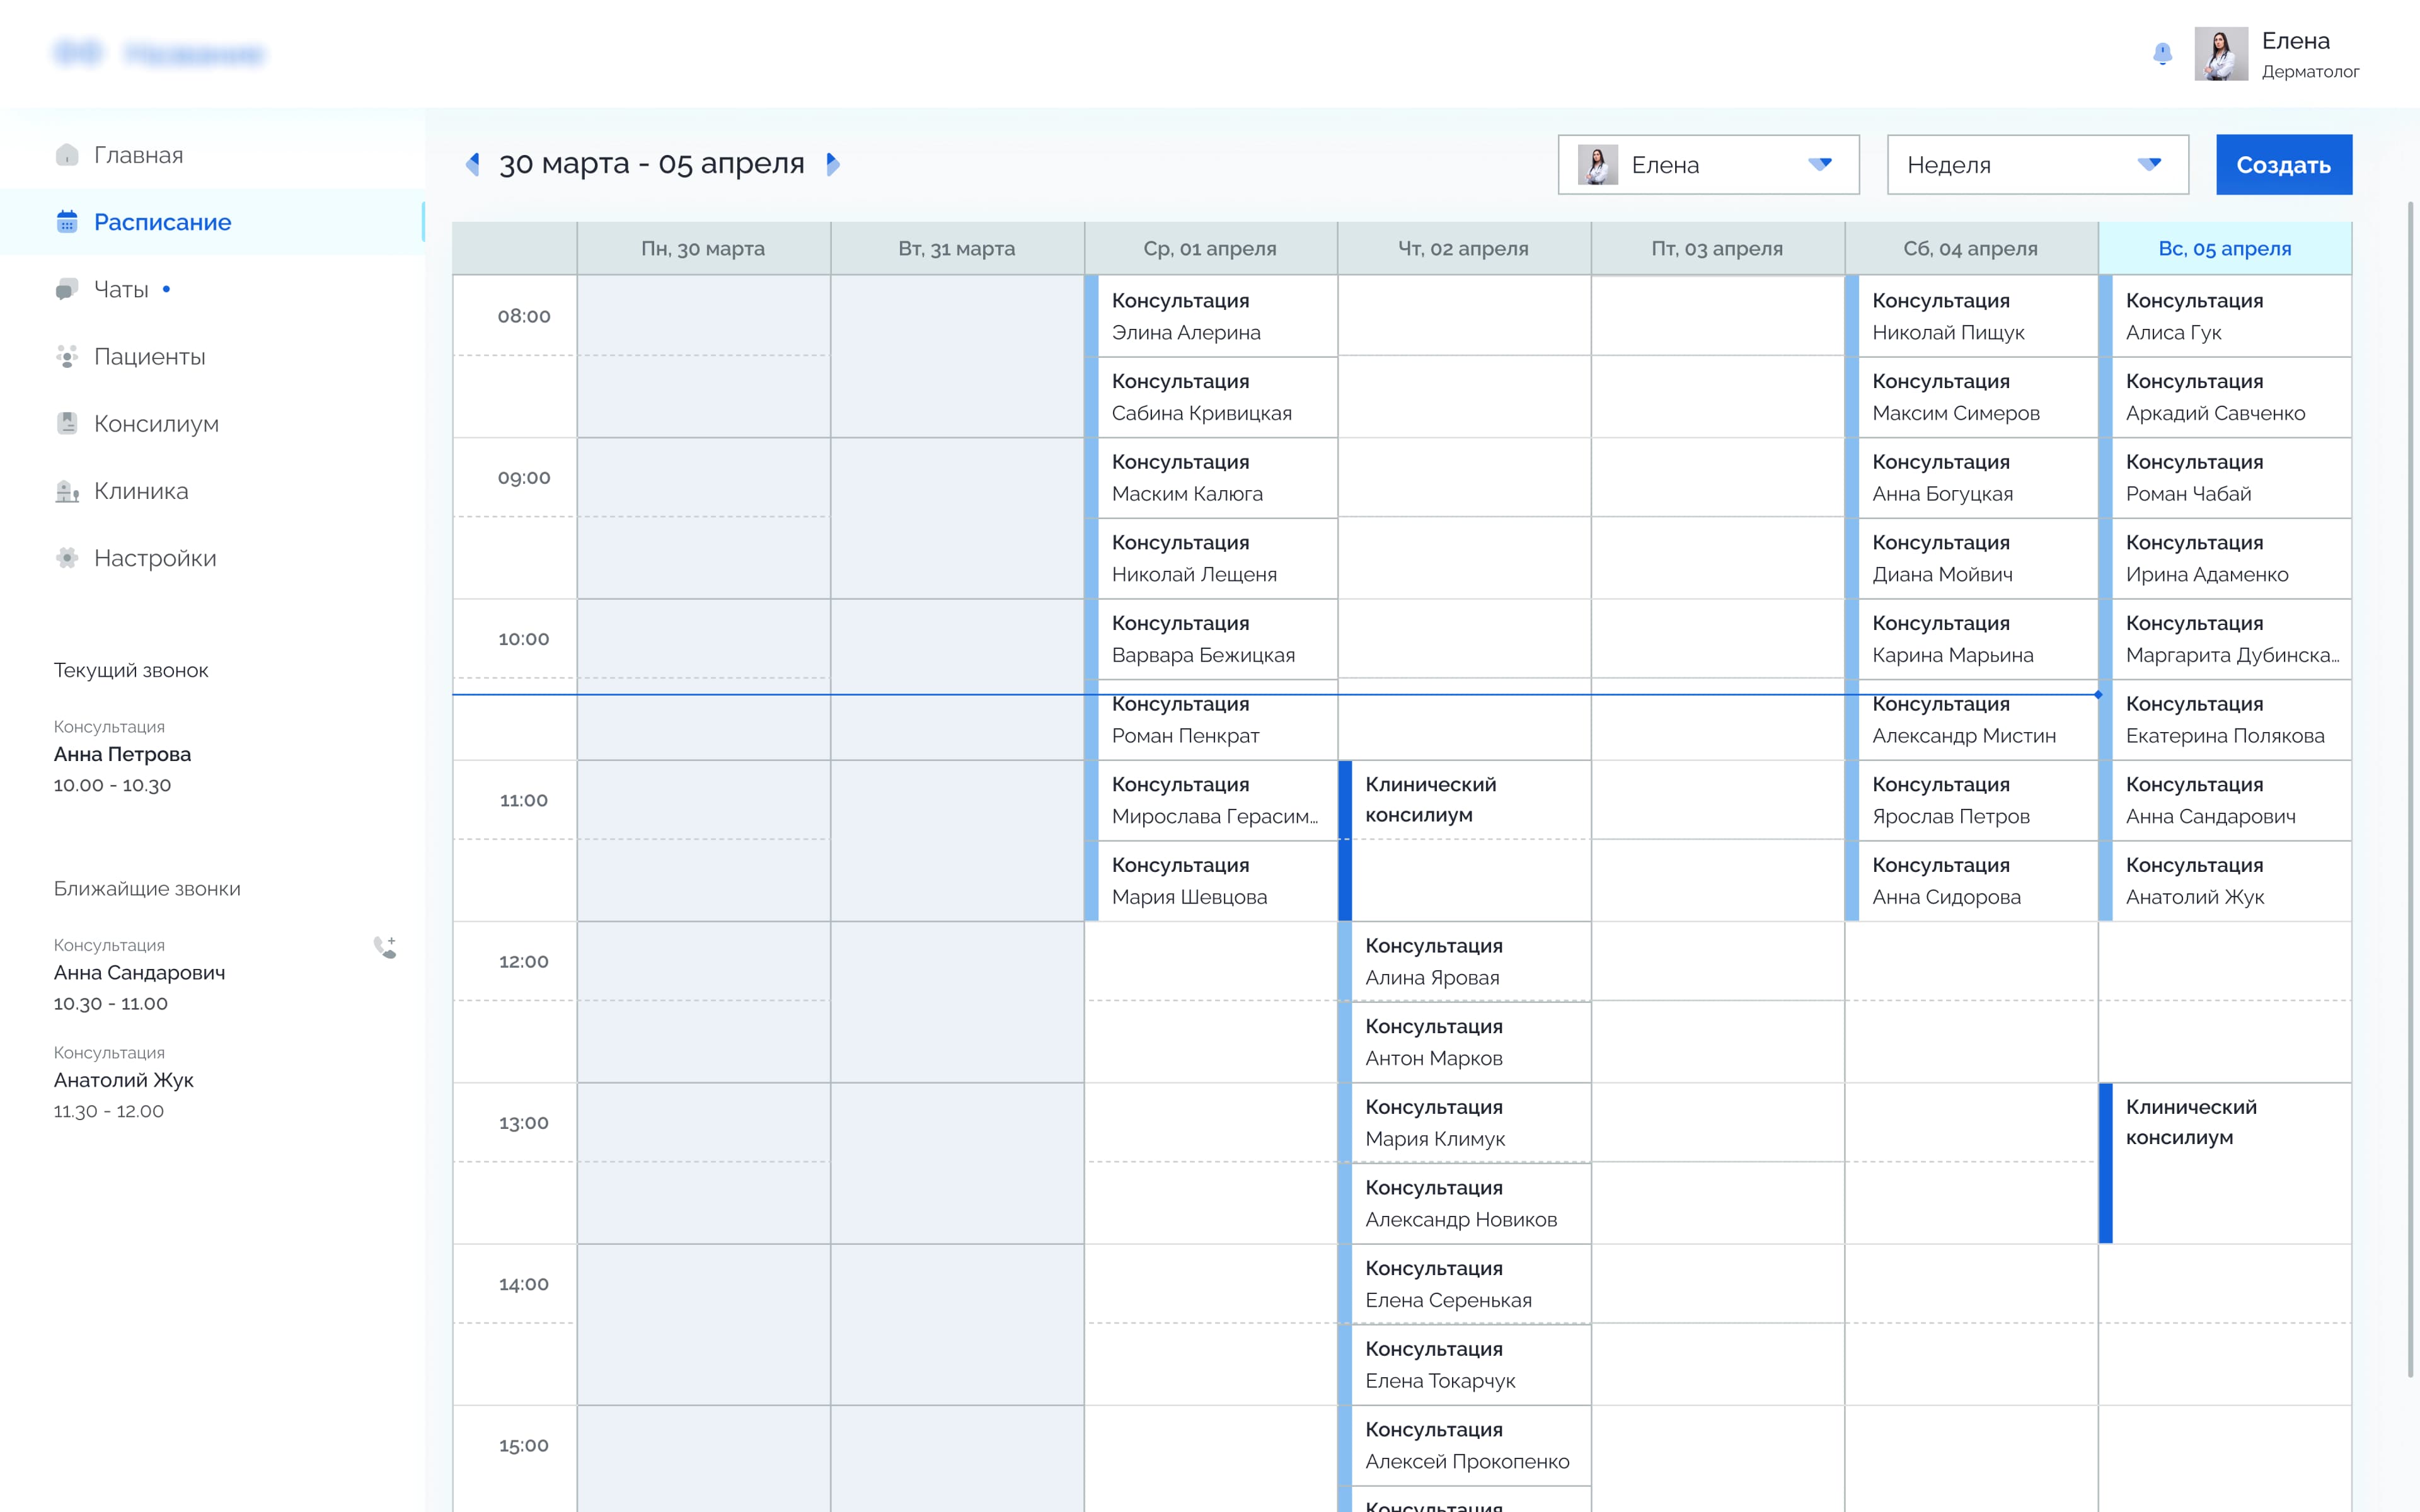Image resolution: width=2420 pixels, height=1512 pixels.
Task: Go to previous week arrow
Action: (x=473, y=164)
